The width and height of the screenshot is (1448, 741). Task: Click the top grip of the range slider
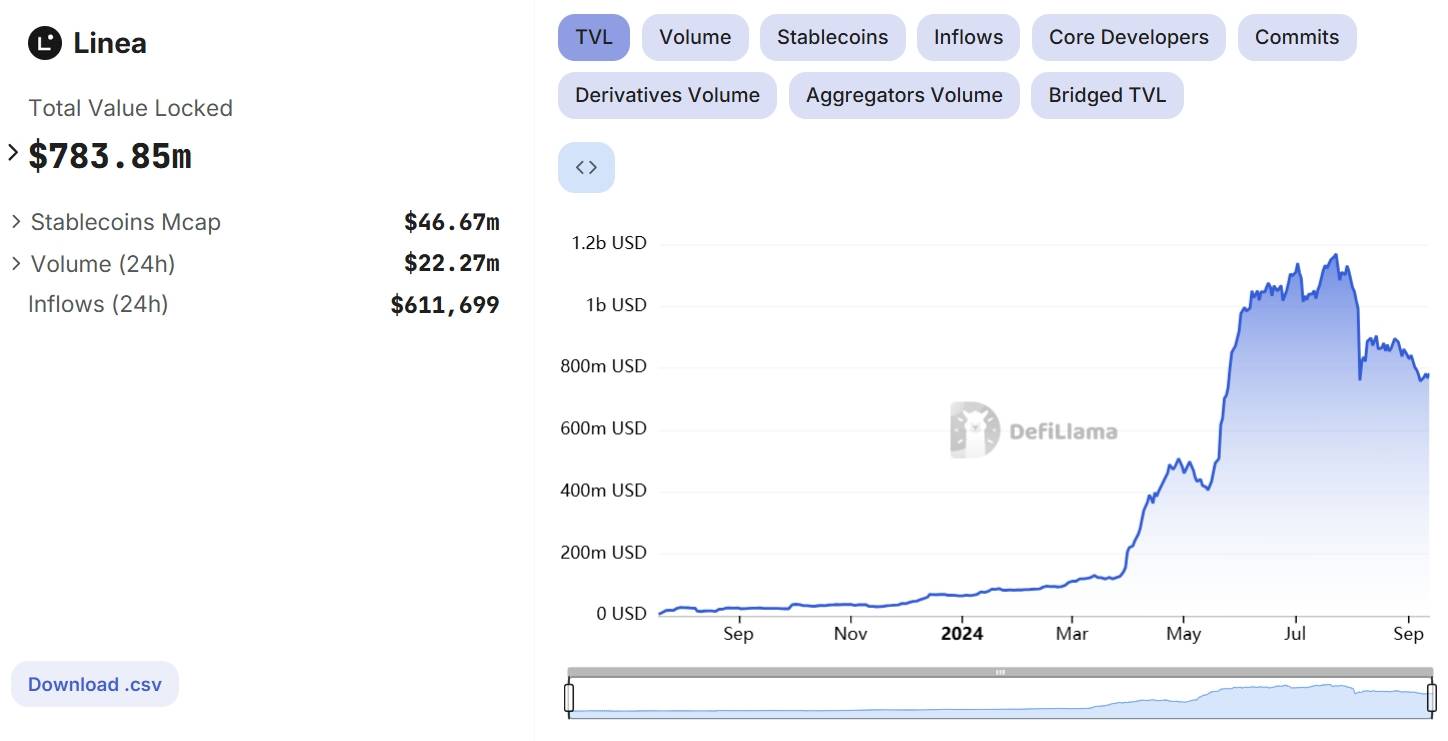[x=1000, y=673]
